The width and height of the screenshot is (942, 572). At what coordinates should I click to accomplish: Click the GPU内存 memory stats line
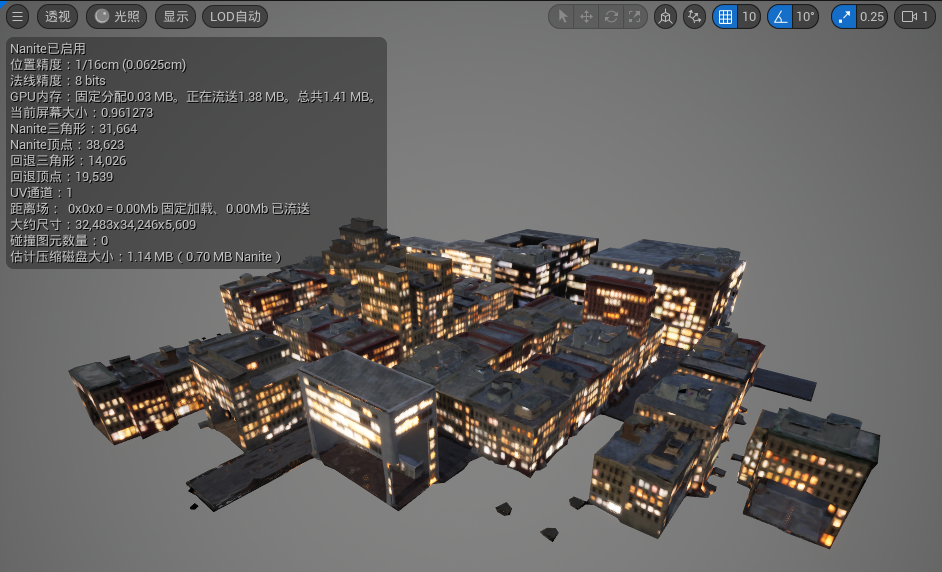pyautogui.click(x=194, y=97)
